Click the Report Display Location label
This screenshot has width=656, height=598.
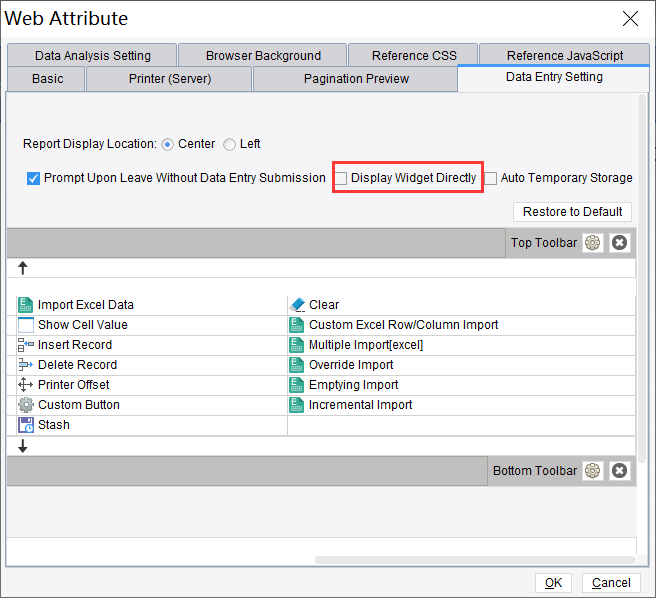(90, 144)
